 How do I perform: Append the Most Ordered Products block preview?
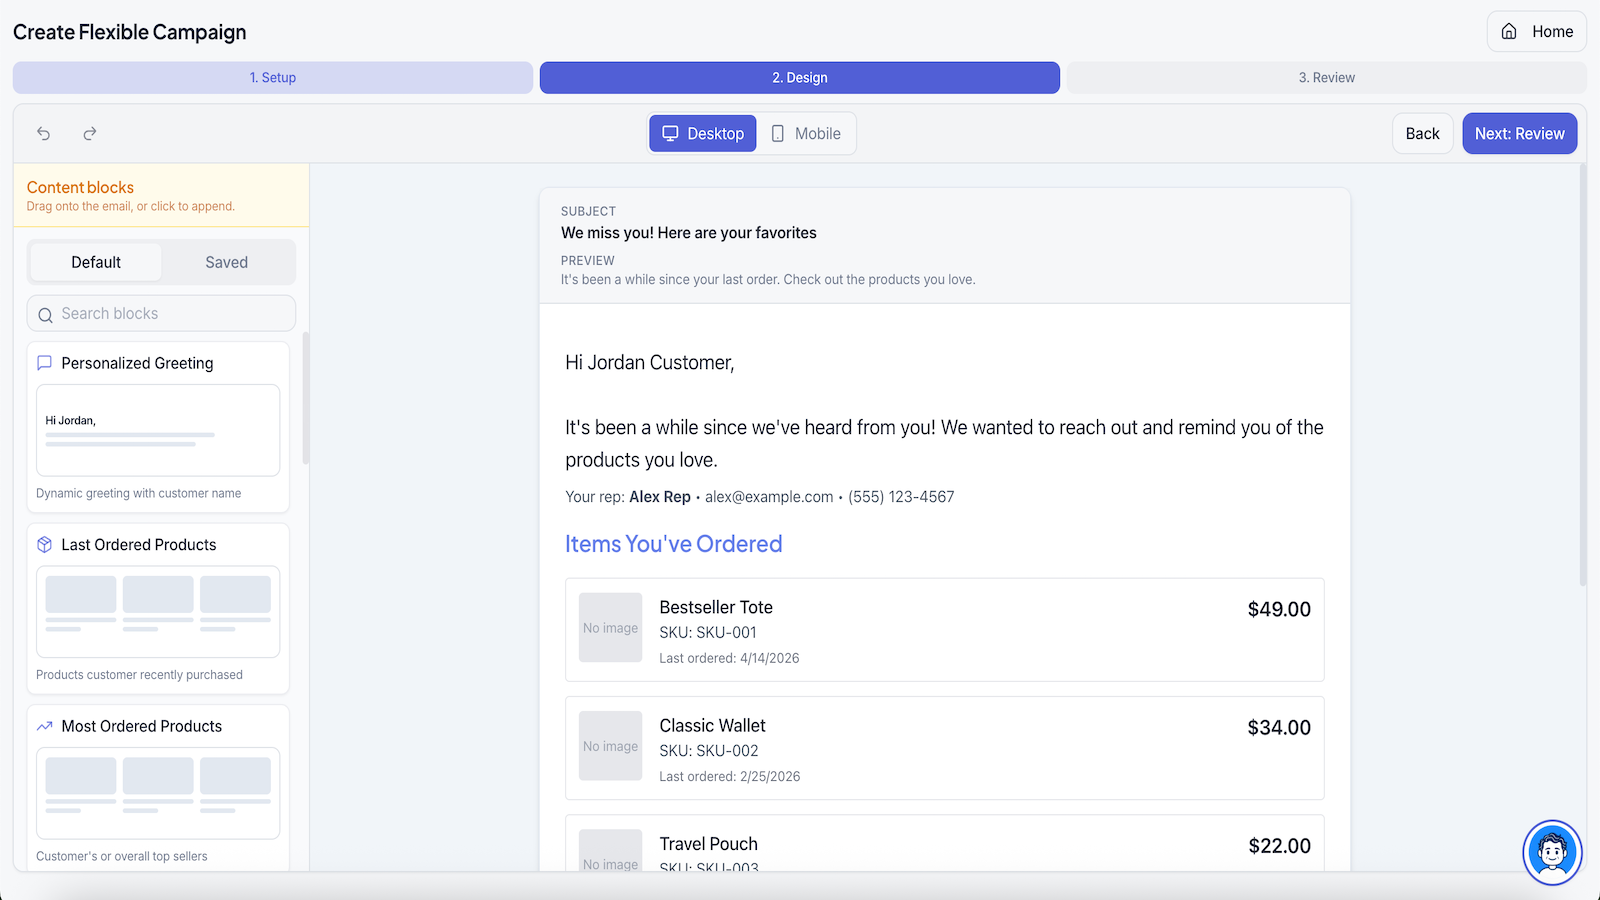pyautogui.click(x=158, y=793)
